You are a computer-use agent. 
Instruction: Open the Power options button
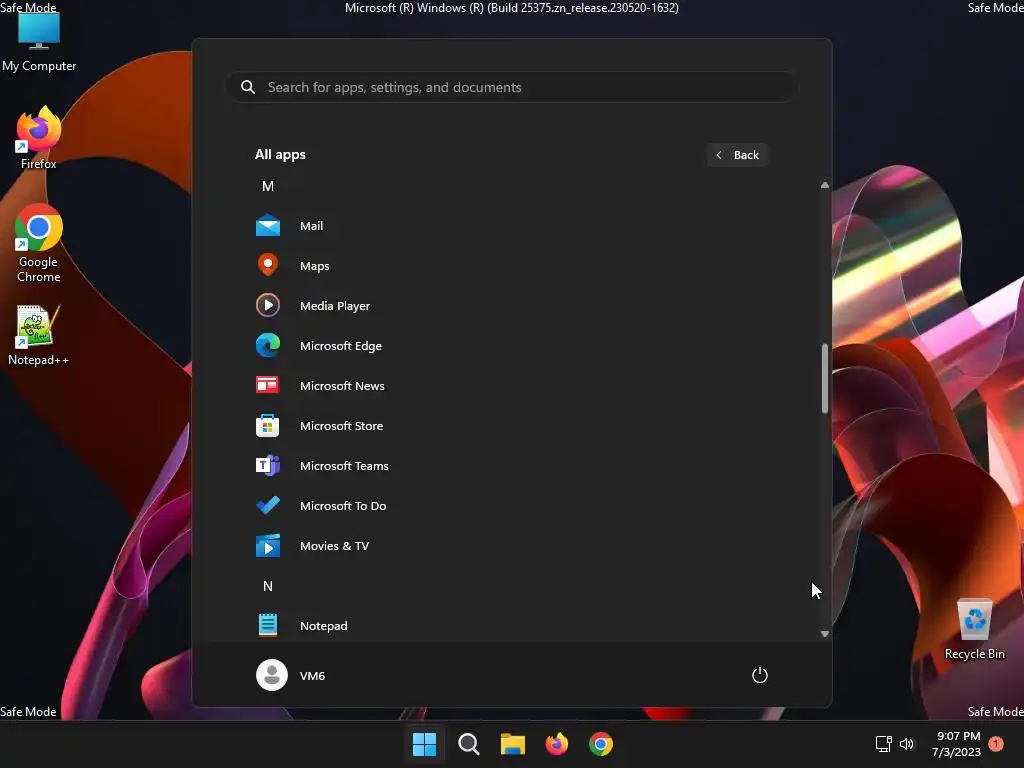(760, 675)
